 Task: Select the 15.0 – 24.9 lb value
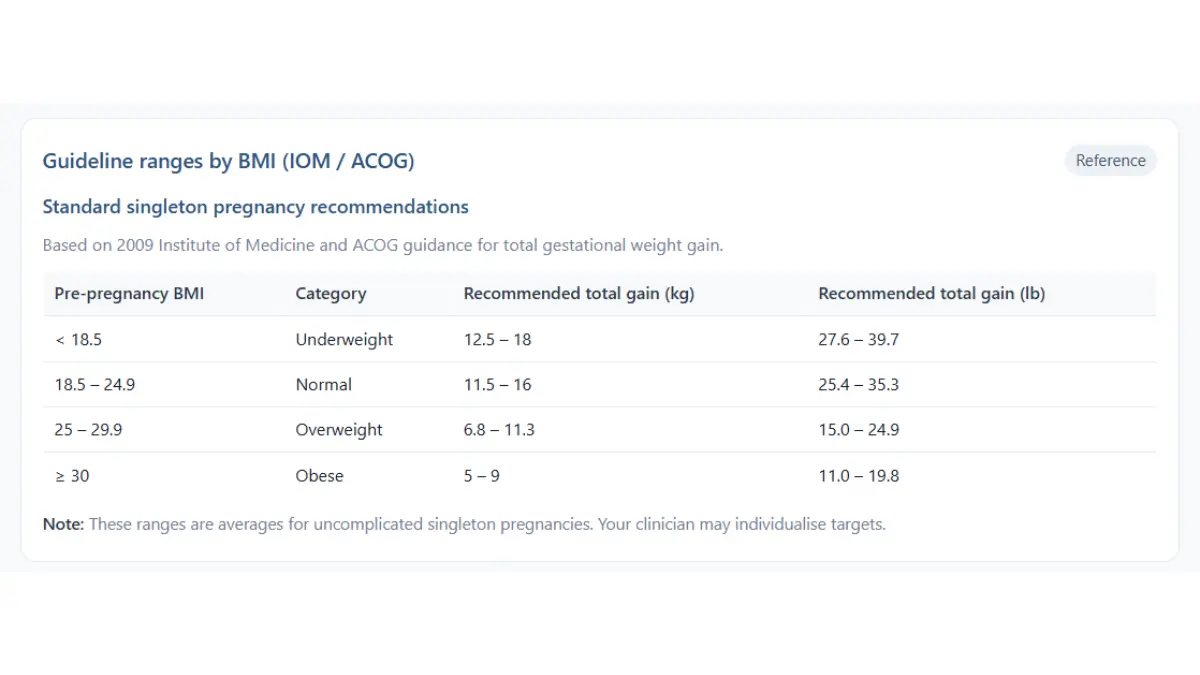click(x=859, y=430)
